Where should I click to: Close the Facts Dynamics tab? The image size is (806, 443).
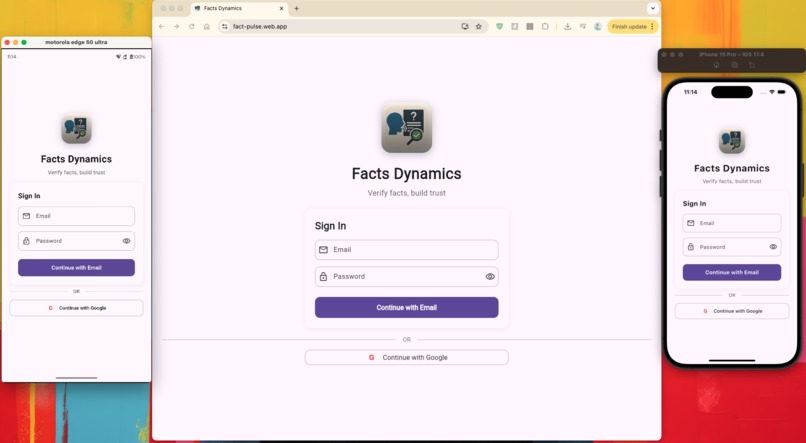click(x=281, y=9)
